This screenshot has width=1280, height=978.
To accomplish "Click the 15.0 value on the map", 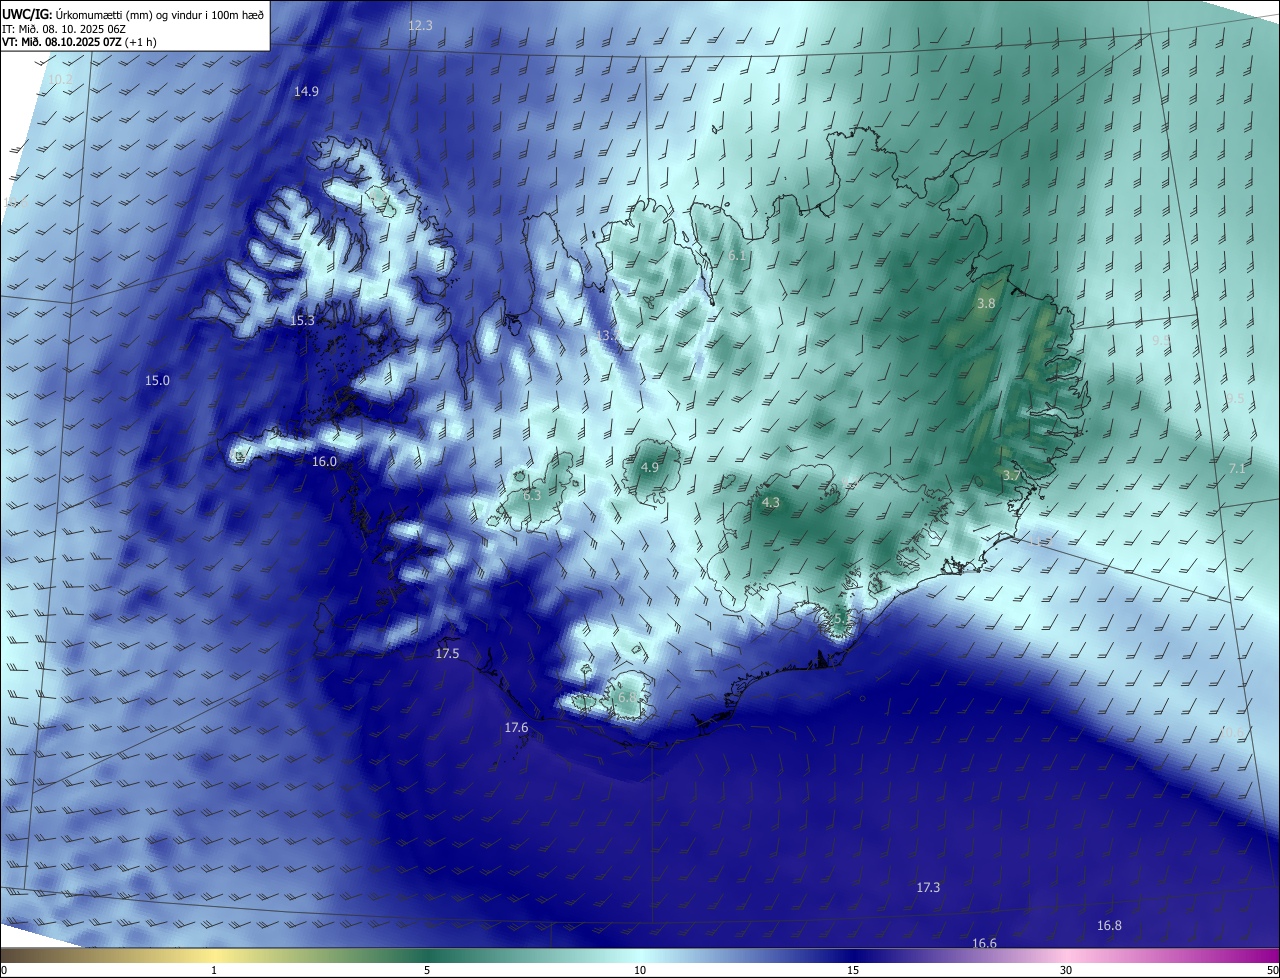I will 157,381.
